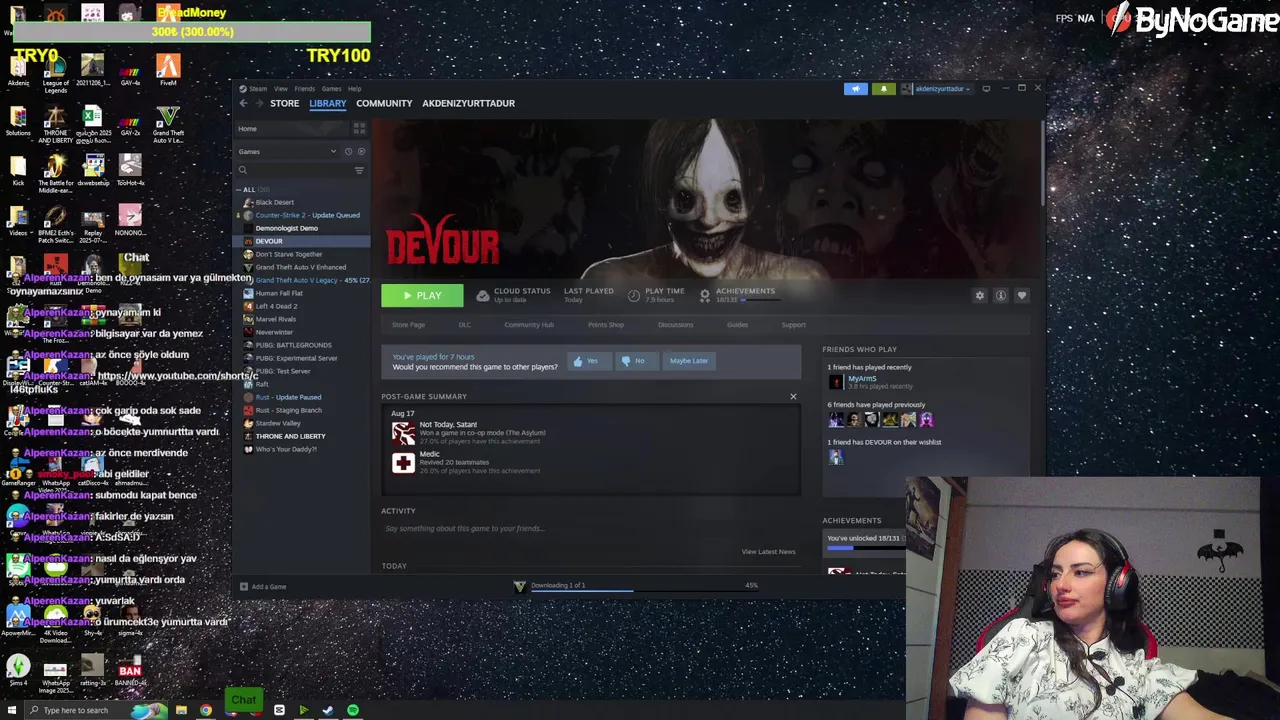Open the advanced filter icon in library search
The height and width of the screenshot is (720, 1280).
coord(359,170)
